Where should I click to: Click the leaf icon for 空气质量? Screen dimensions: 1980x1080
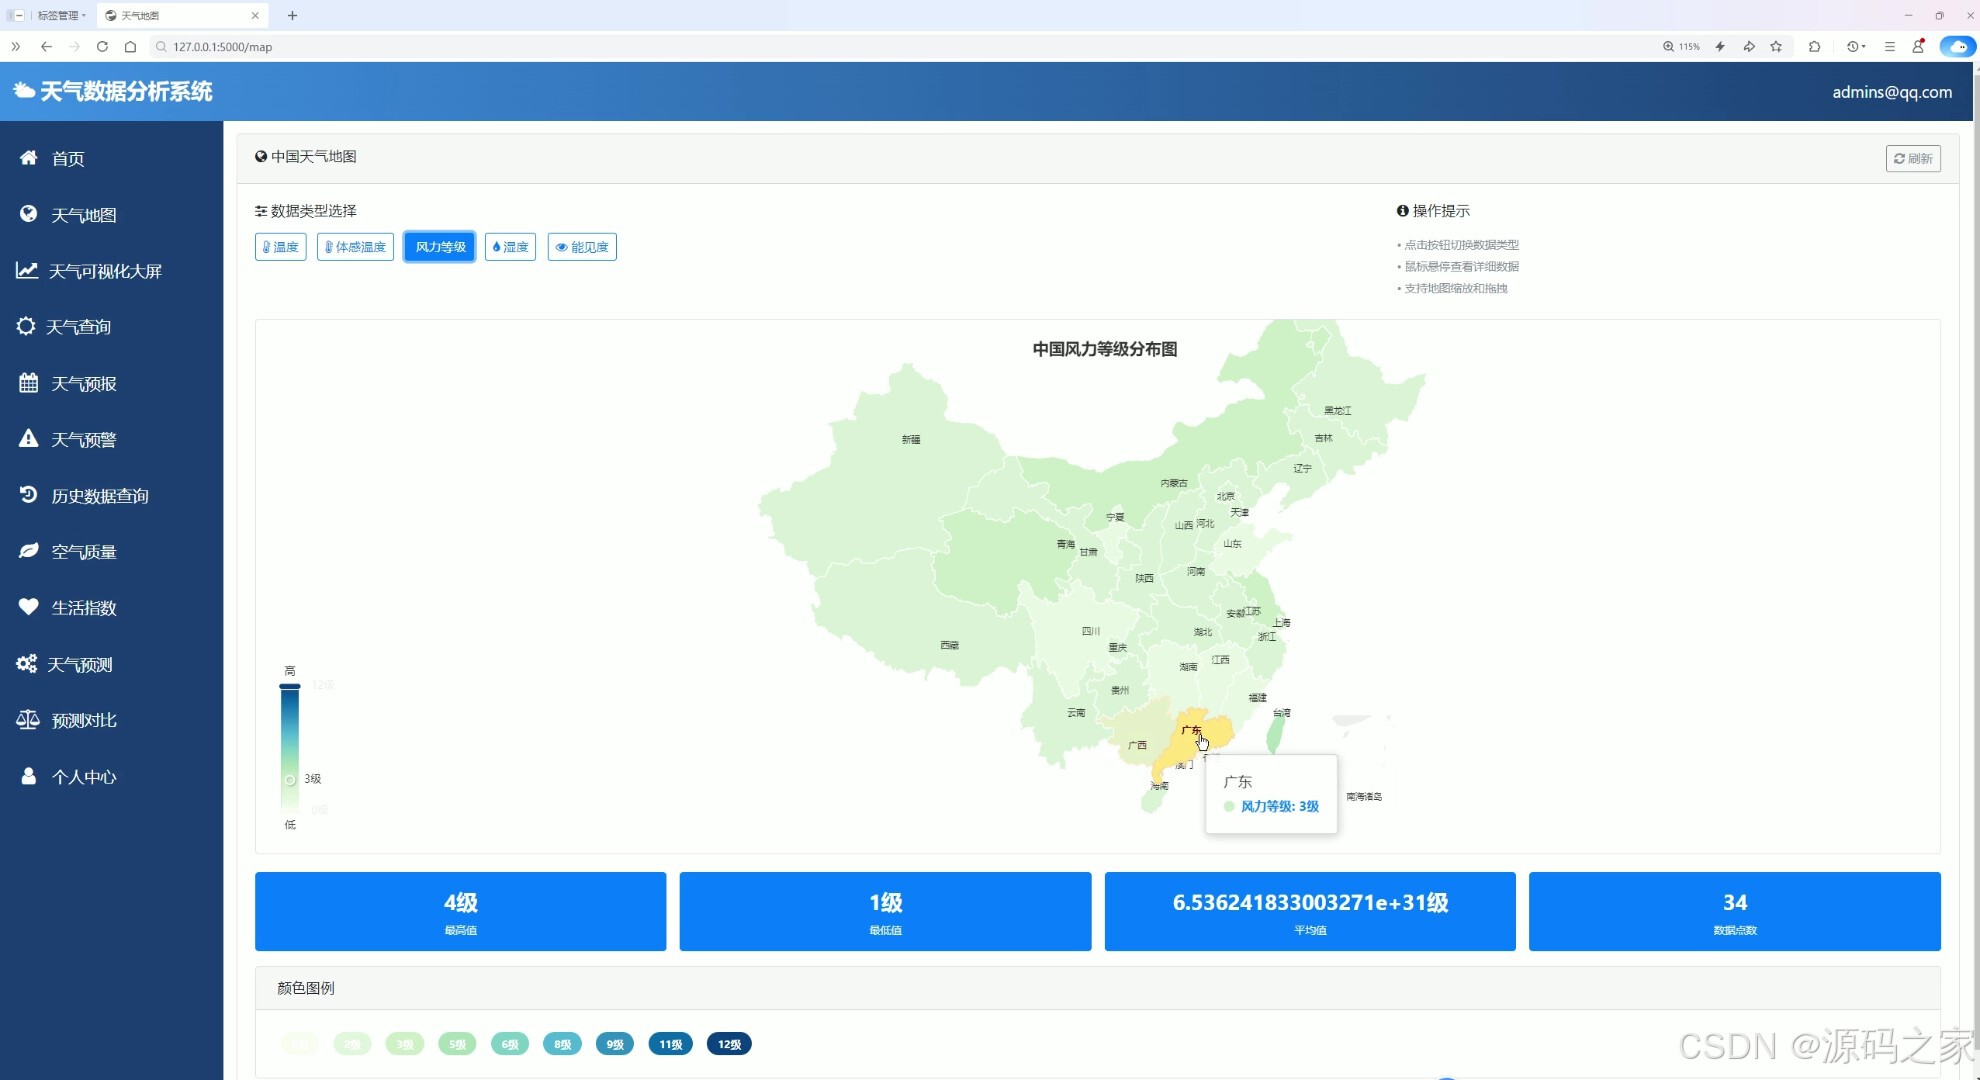(28, 551)
